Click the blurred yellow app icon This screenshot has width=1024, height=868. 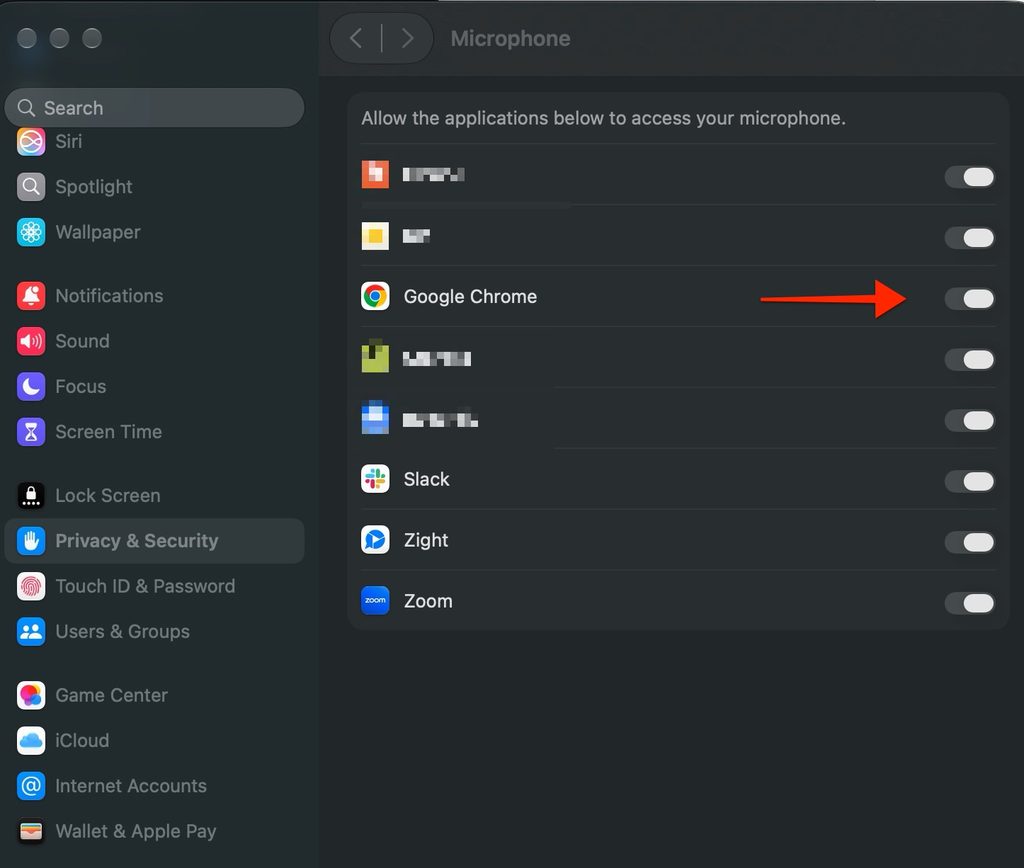(x=375, y=236)
